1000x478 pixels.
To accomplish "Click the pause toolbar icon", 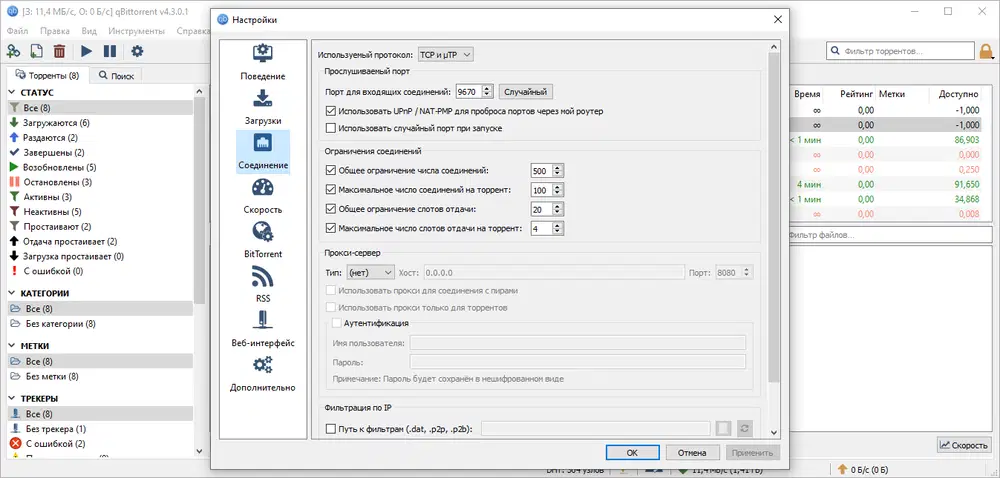I will 110,51.
